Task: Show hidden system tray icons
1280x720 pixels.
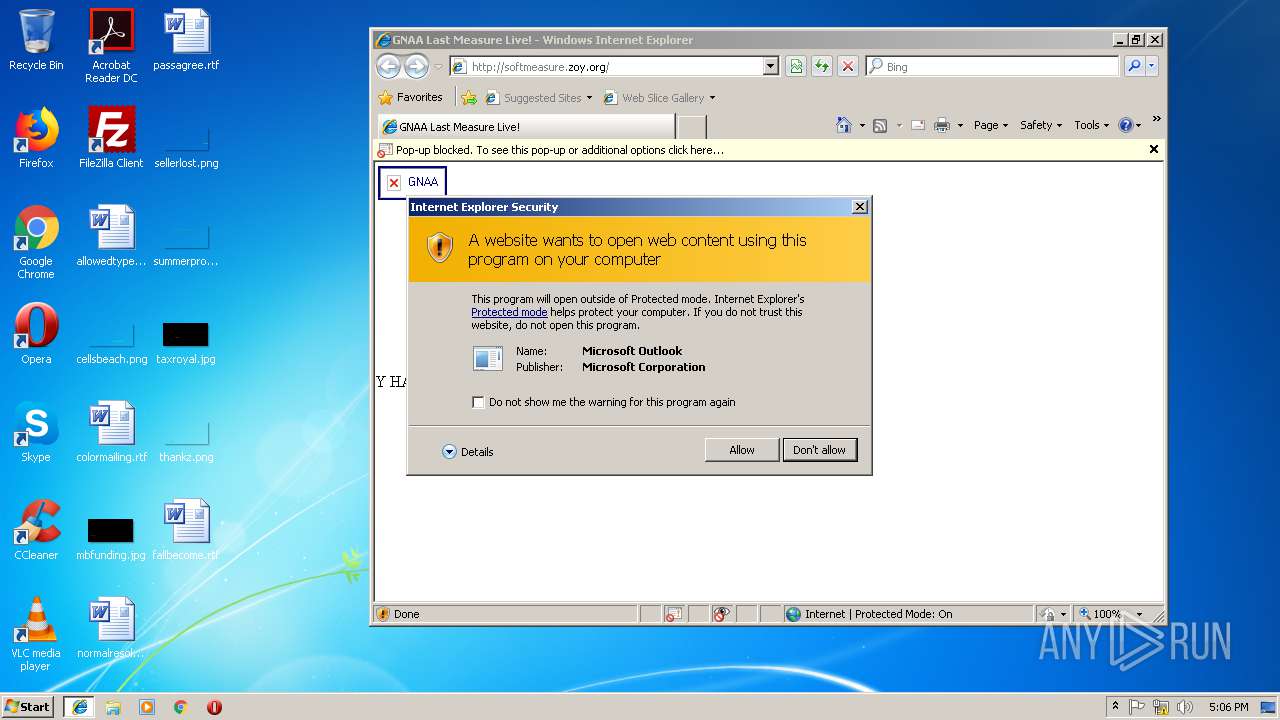Action: [x=1115, y=707]
